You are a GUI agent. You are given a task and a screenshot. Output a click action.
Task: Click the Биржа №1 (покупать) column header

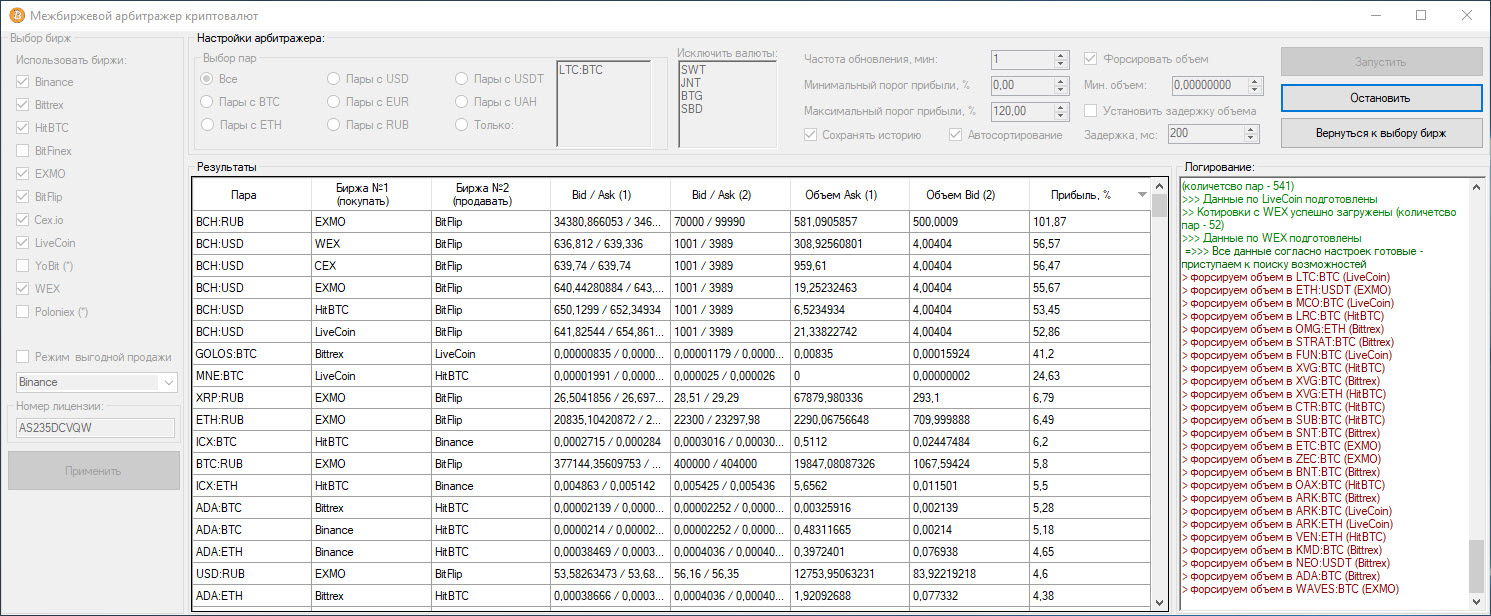[x=371, y=196]
